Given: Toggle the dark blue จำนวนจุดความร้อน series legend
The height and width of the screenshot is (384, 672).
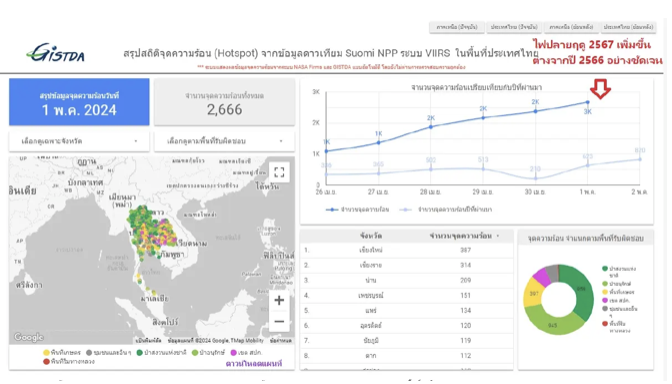Looking at the screenshot, I should coord(357,210).
